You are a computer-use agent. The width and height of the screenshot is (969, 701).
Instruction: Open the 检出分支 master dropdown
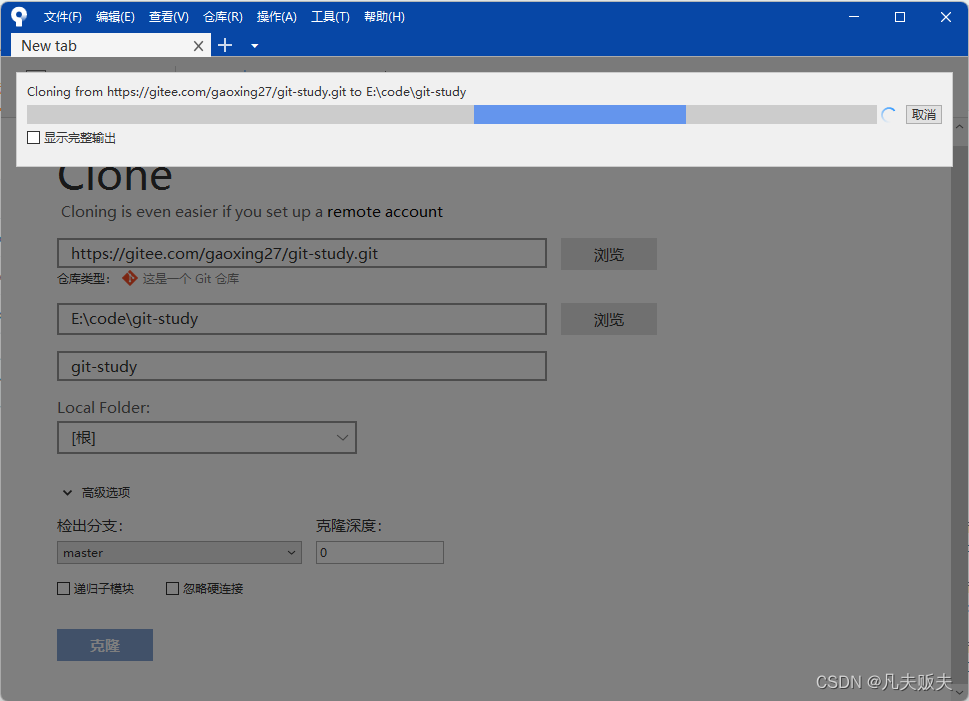(x=179, y=553)
